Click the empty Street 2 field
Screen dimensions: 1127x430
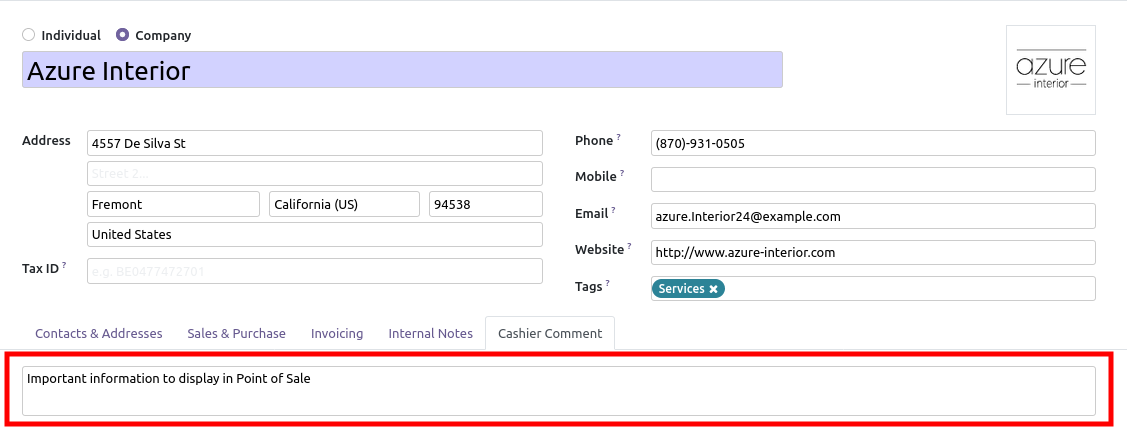pyautogui.click(x=315, y=173)
